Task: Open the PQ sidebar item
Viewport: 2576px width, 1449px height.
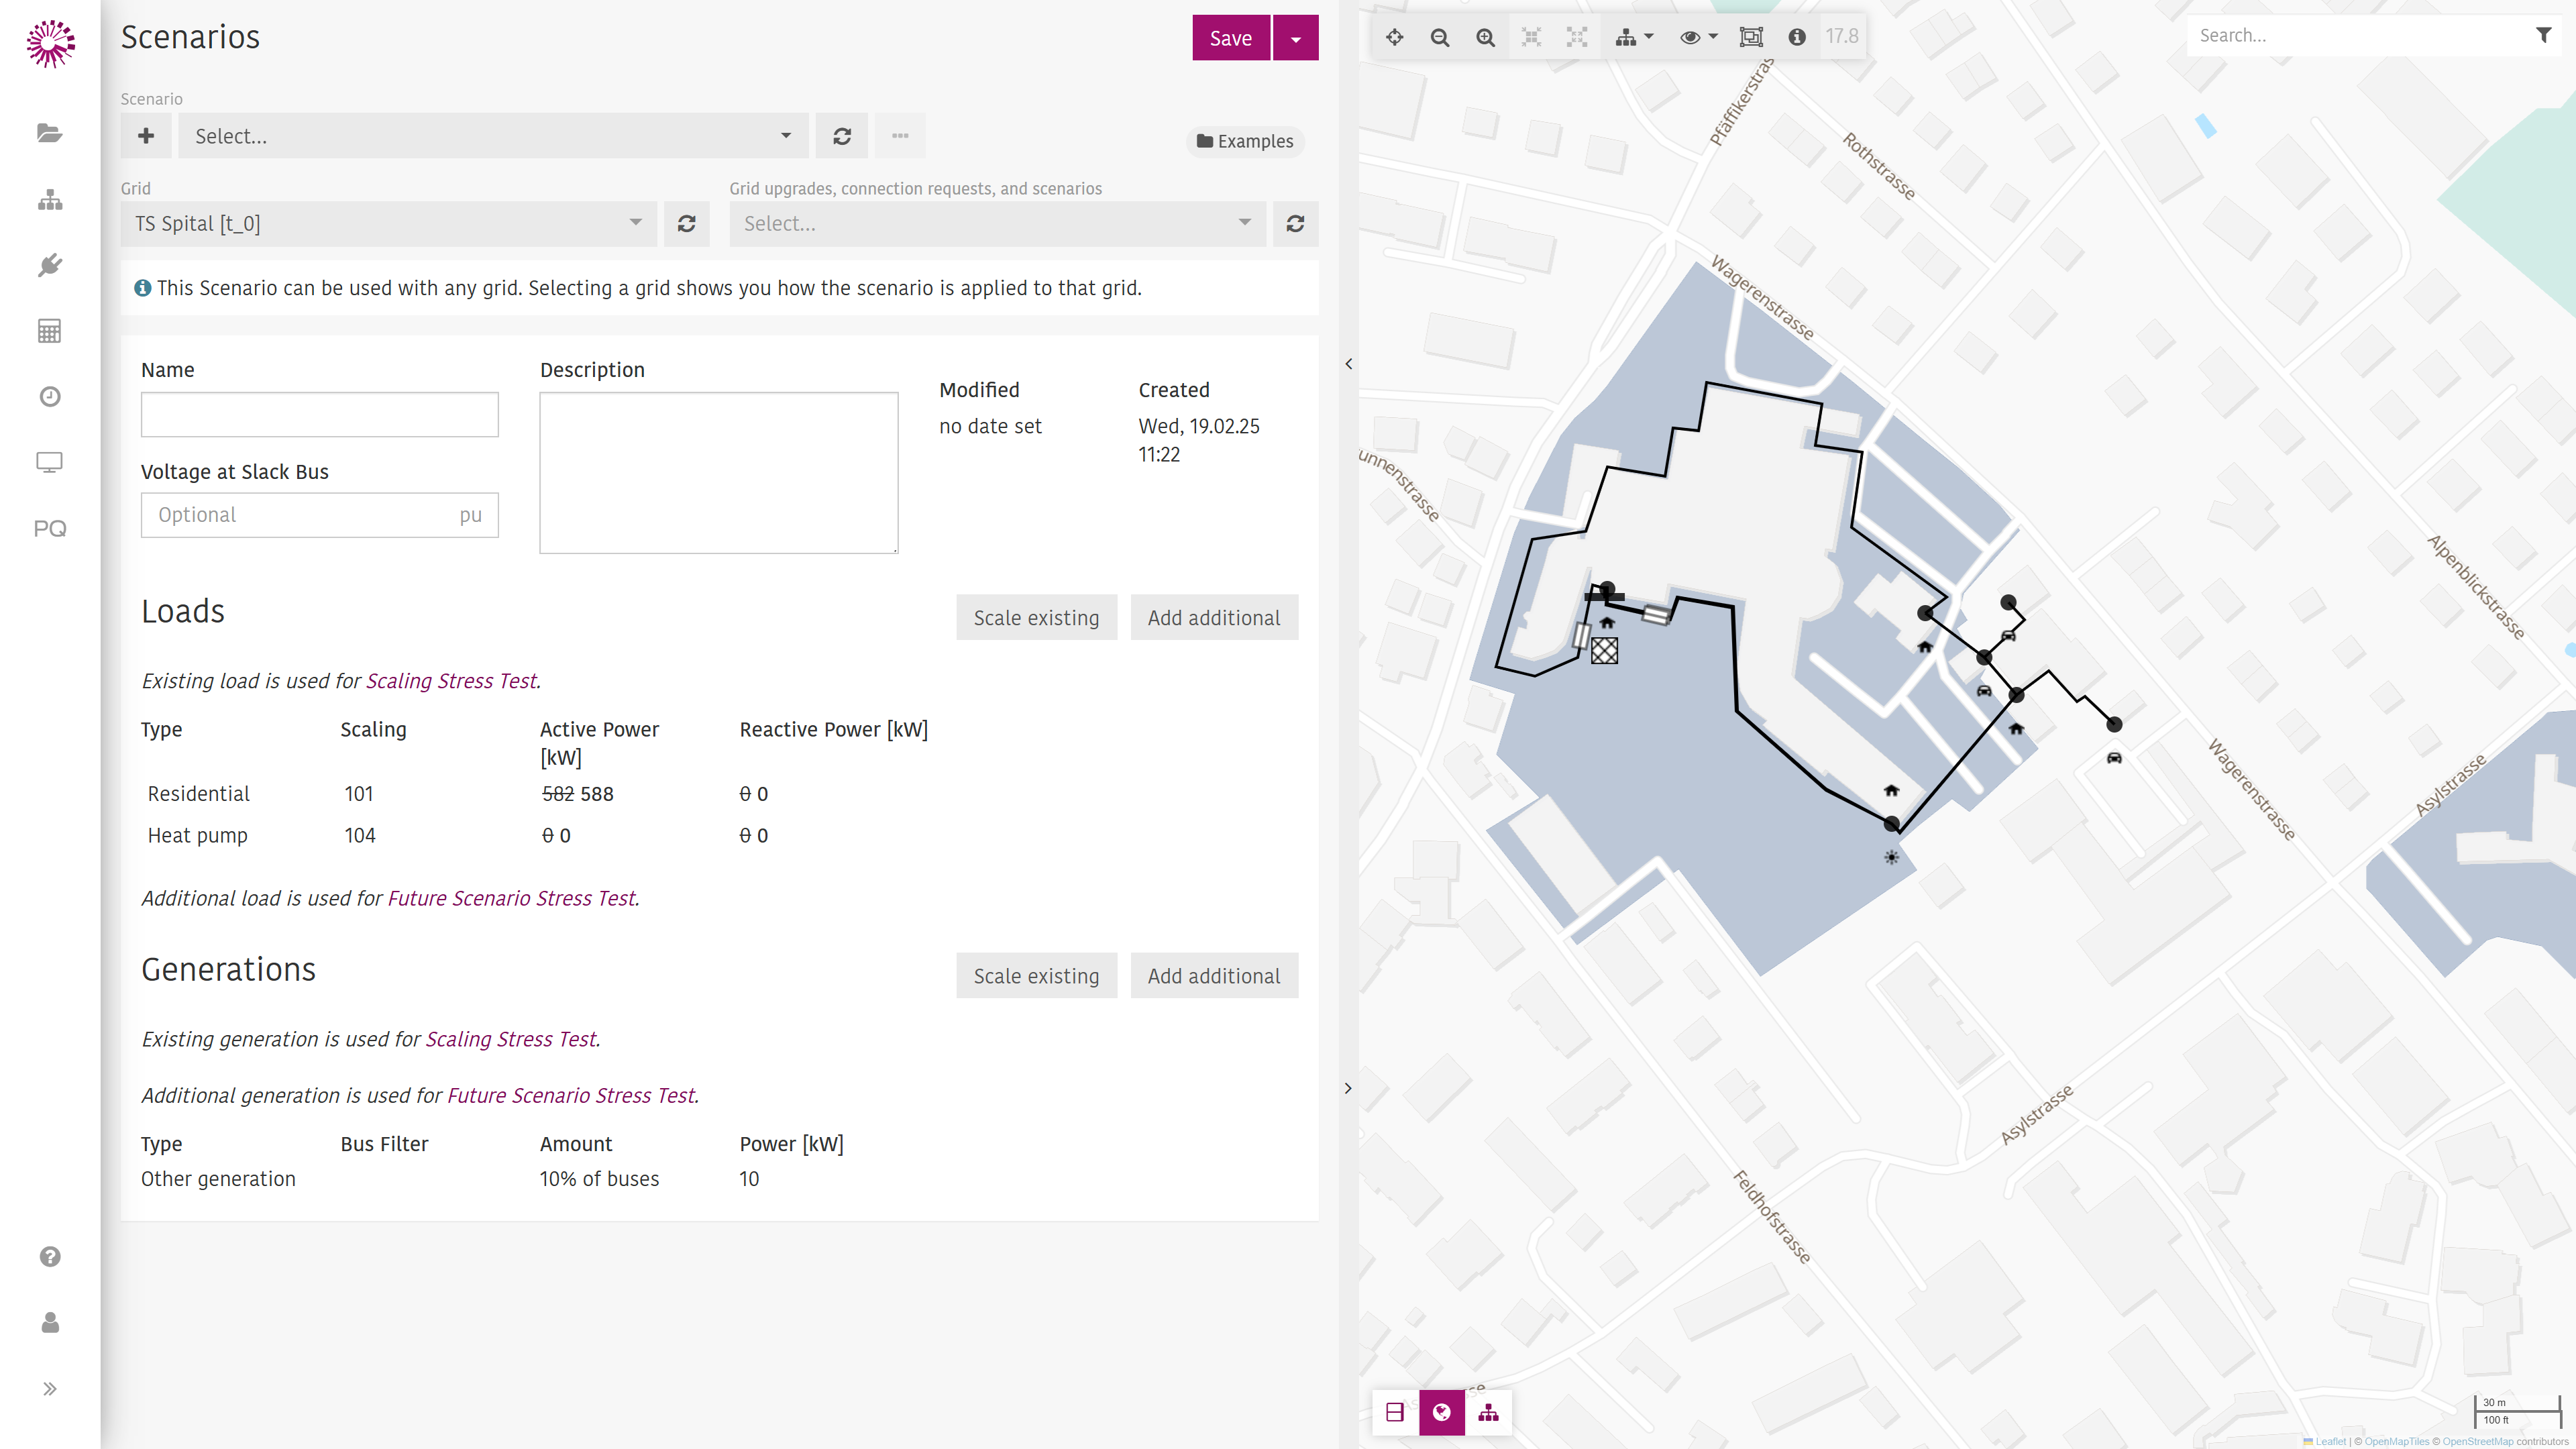Action: pos(50,528)
